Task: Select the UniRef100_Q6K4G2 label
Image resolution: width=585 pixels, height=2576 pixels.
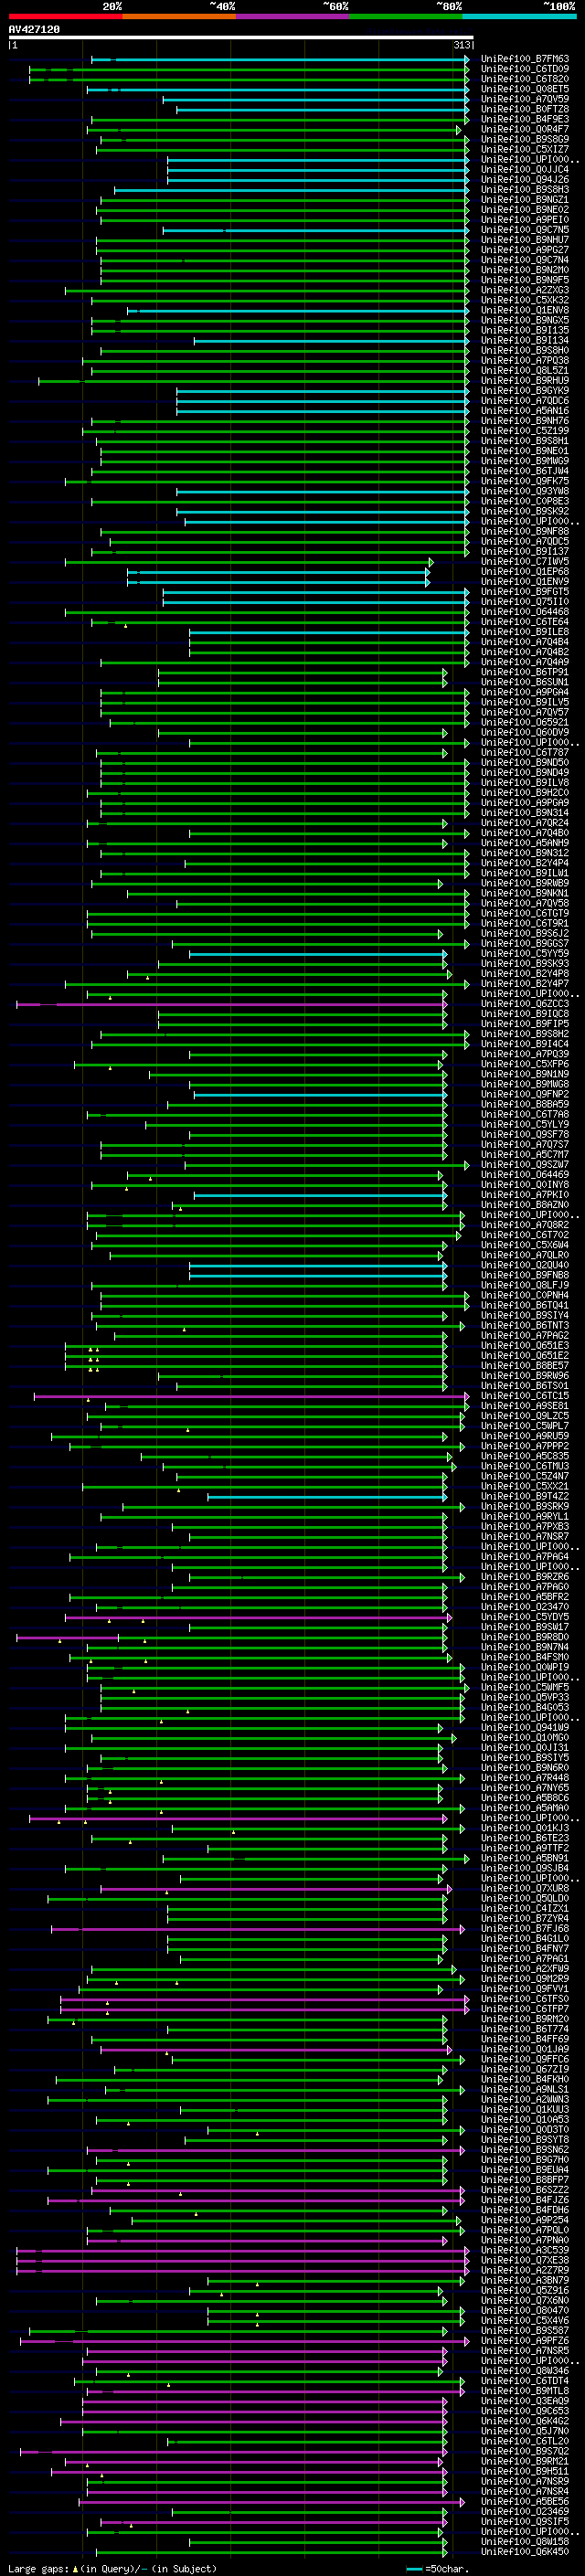Action: pos(525,2420)
